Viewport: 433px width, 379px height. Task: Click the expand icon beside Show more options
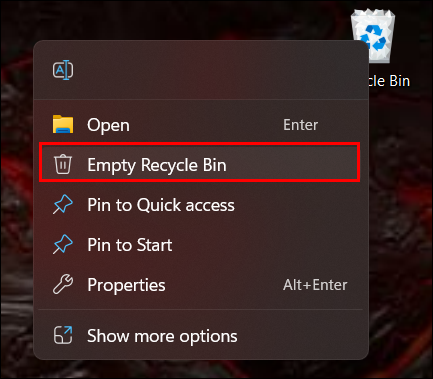63,335
